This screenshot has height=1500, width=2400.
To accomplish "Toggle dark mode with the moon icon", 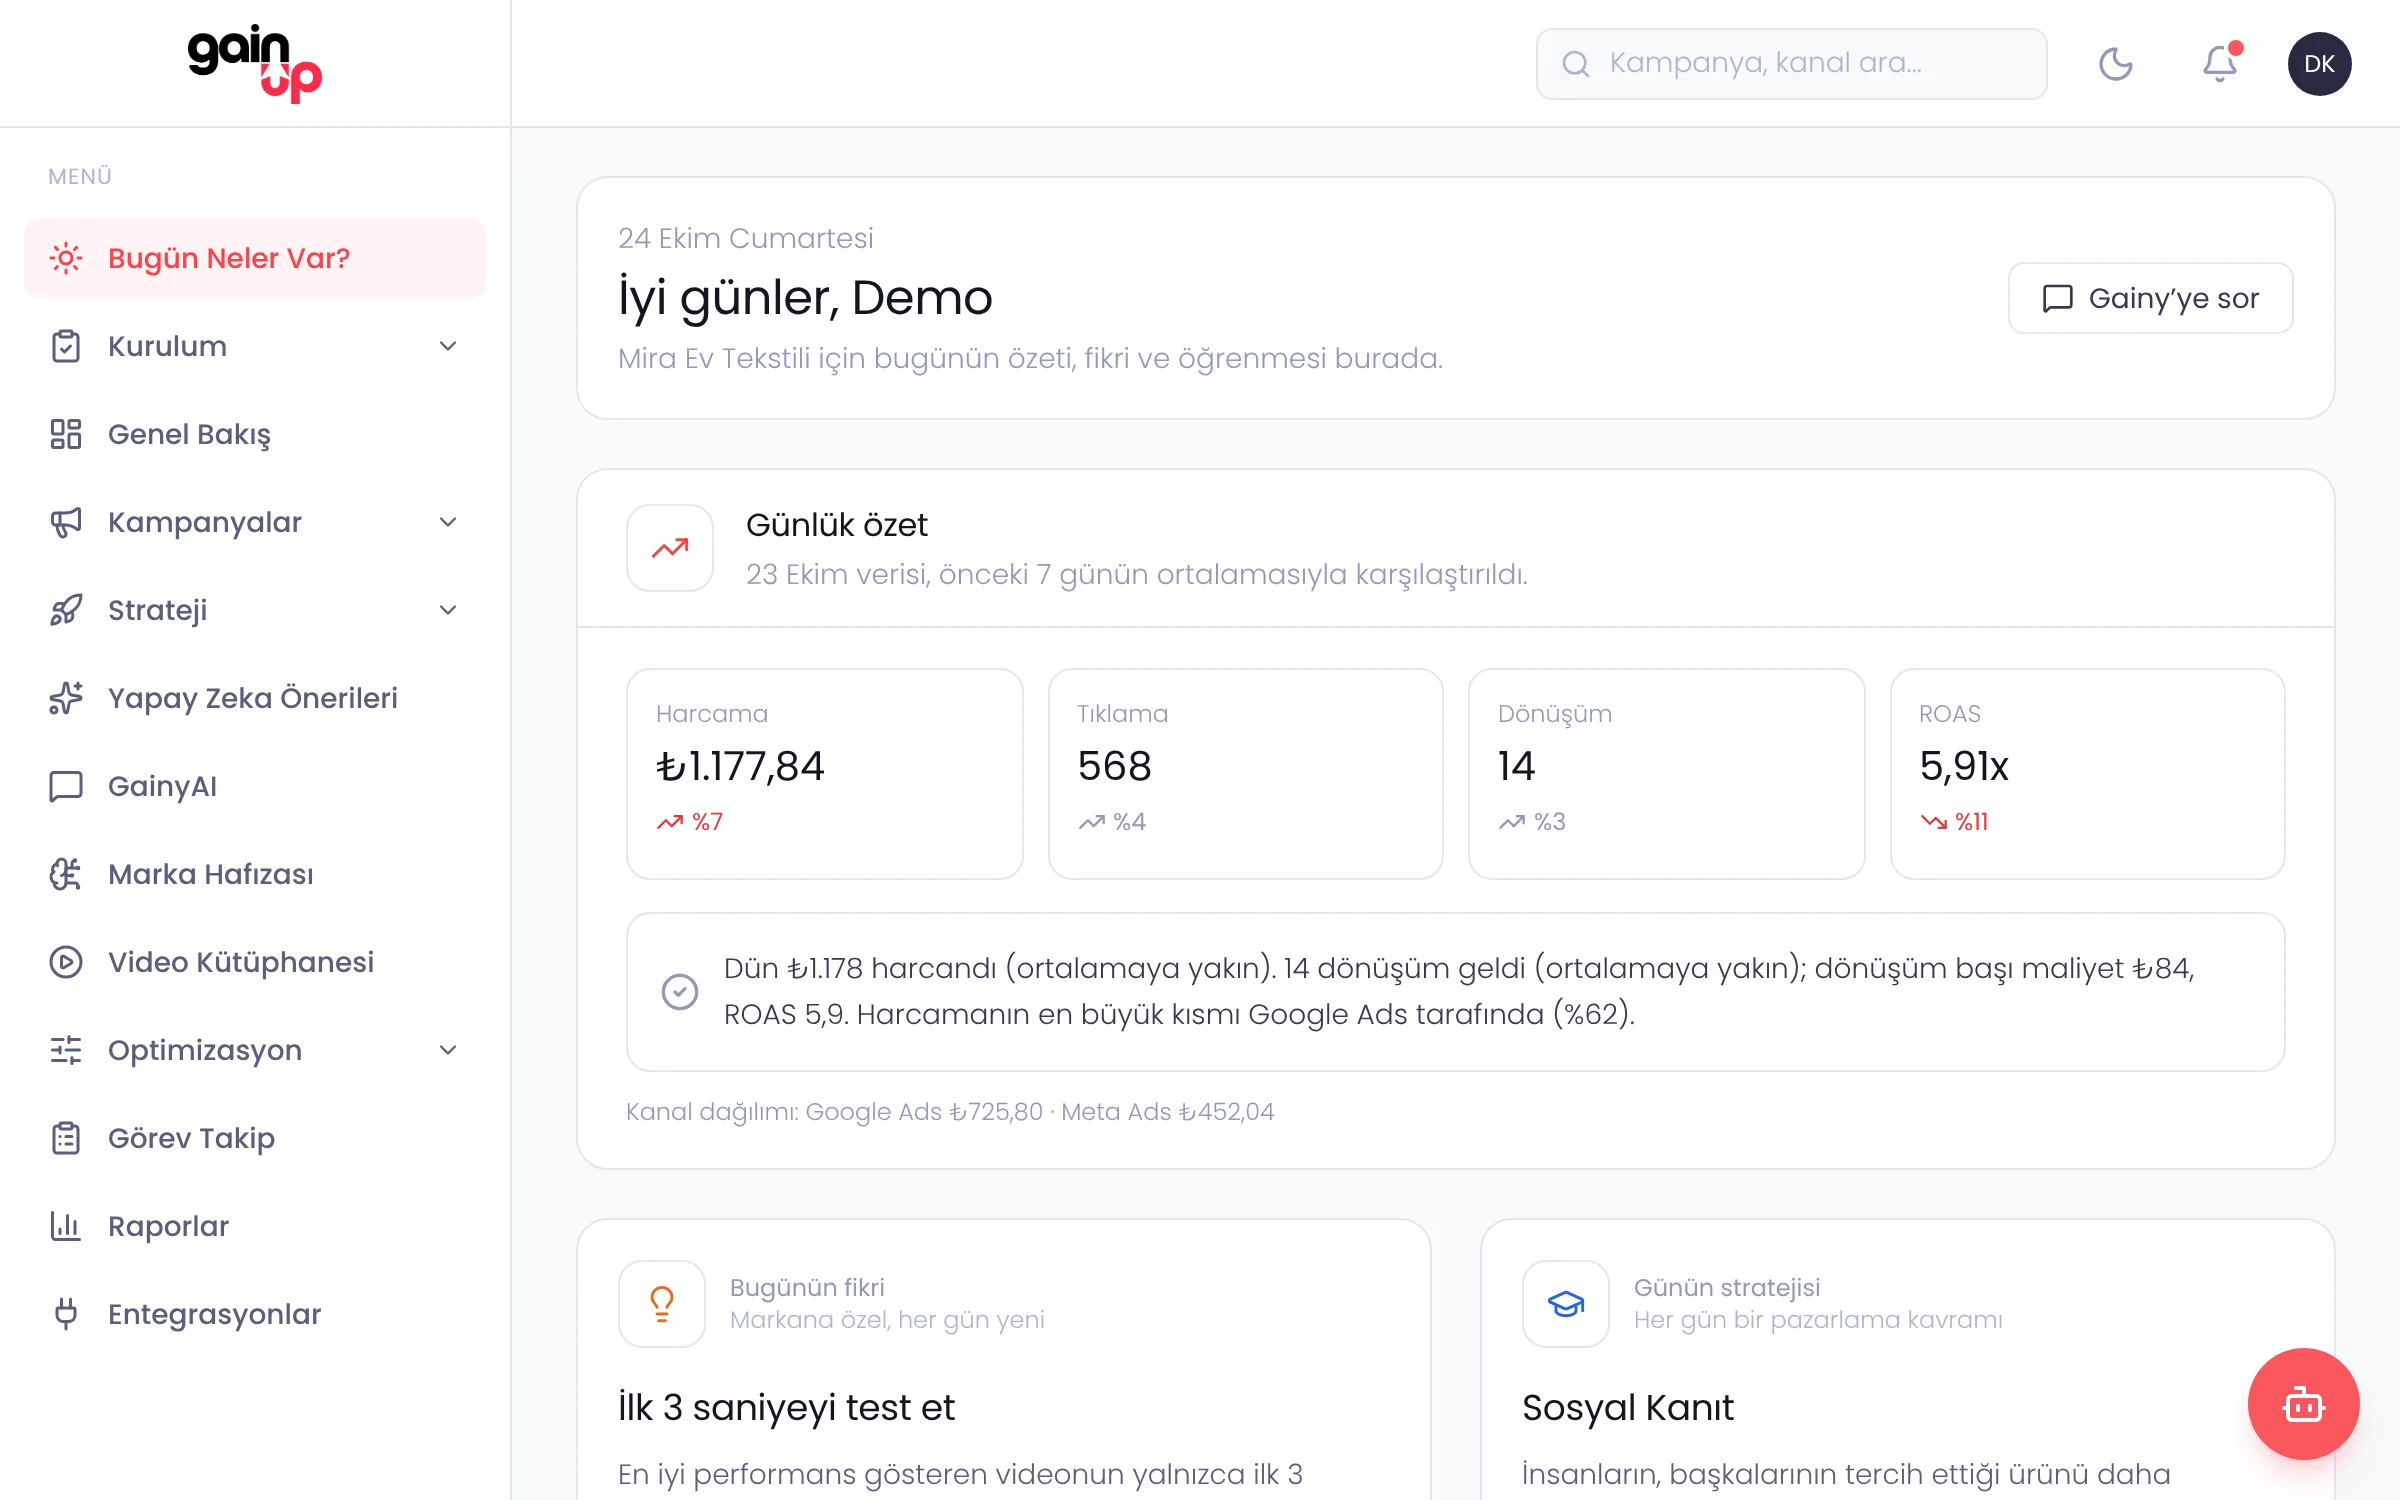I will [2116, 64].
